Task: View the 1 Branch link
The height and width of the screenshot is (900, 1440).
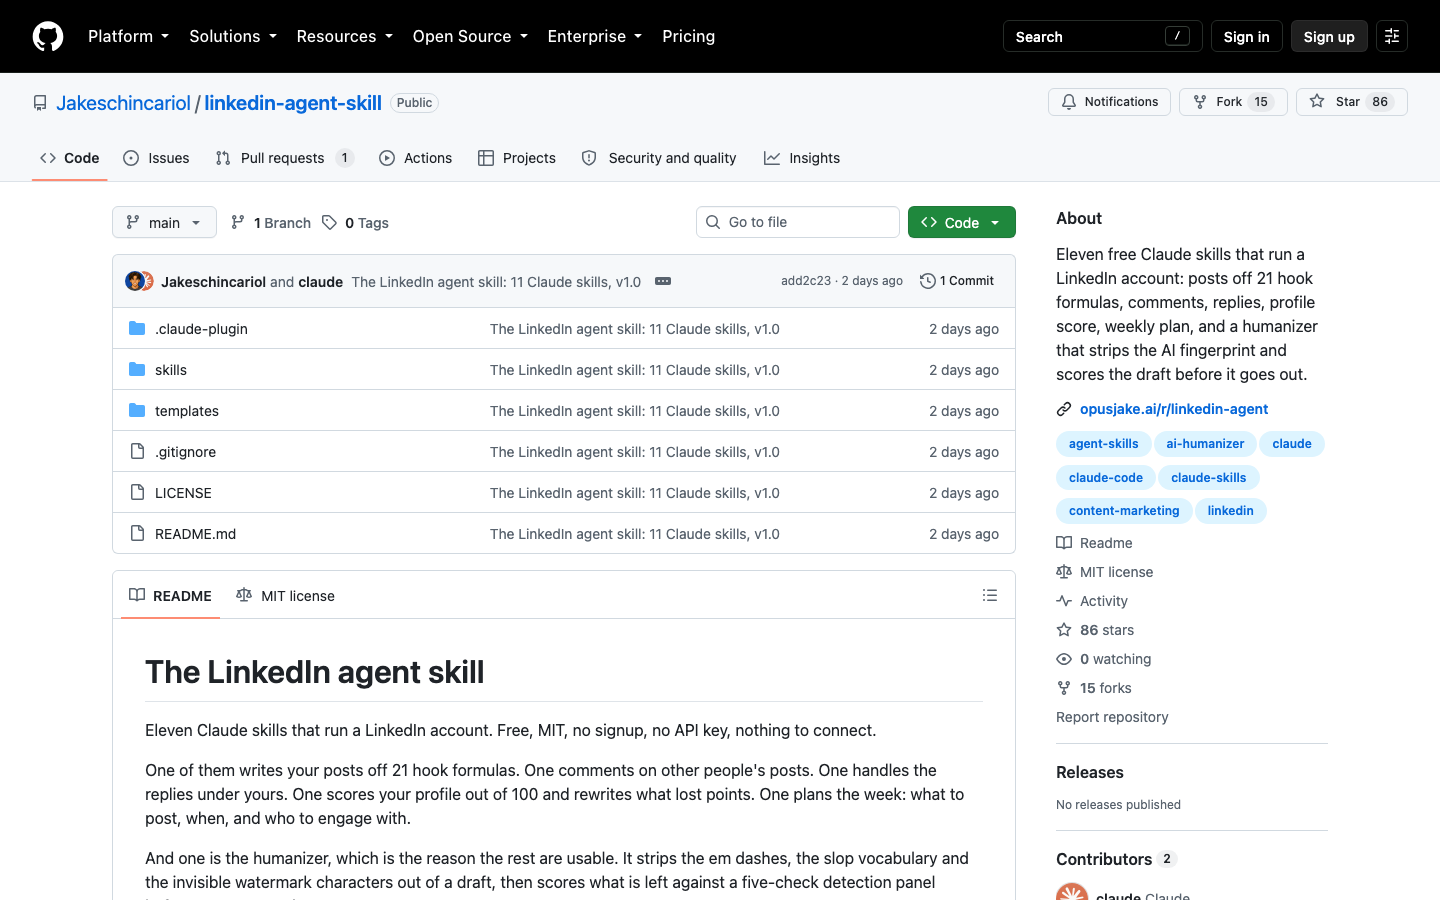Action: (271, 222)
